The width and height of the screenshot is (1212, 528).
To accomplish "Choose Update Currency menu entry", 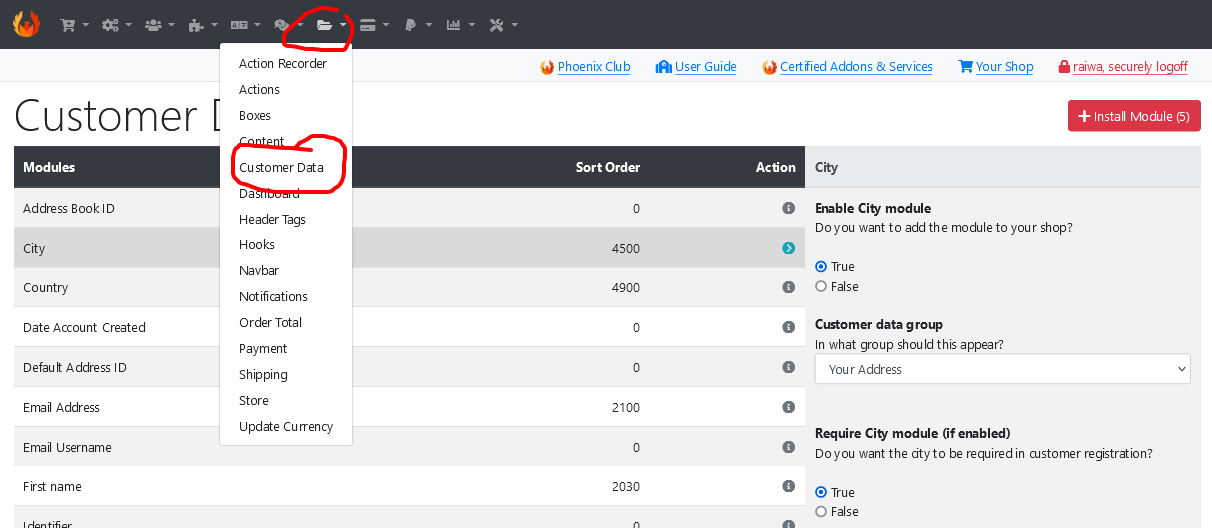I will click(286, 427).
